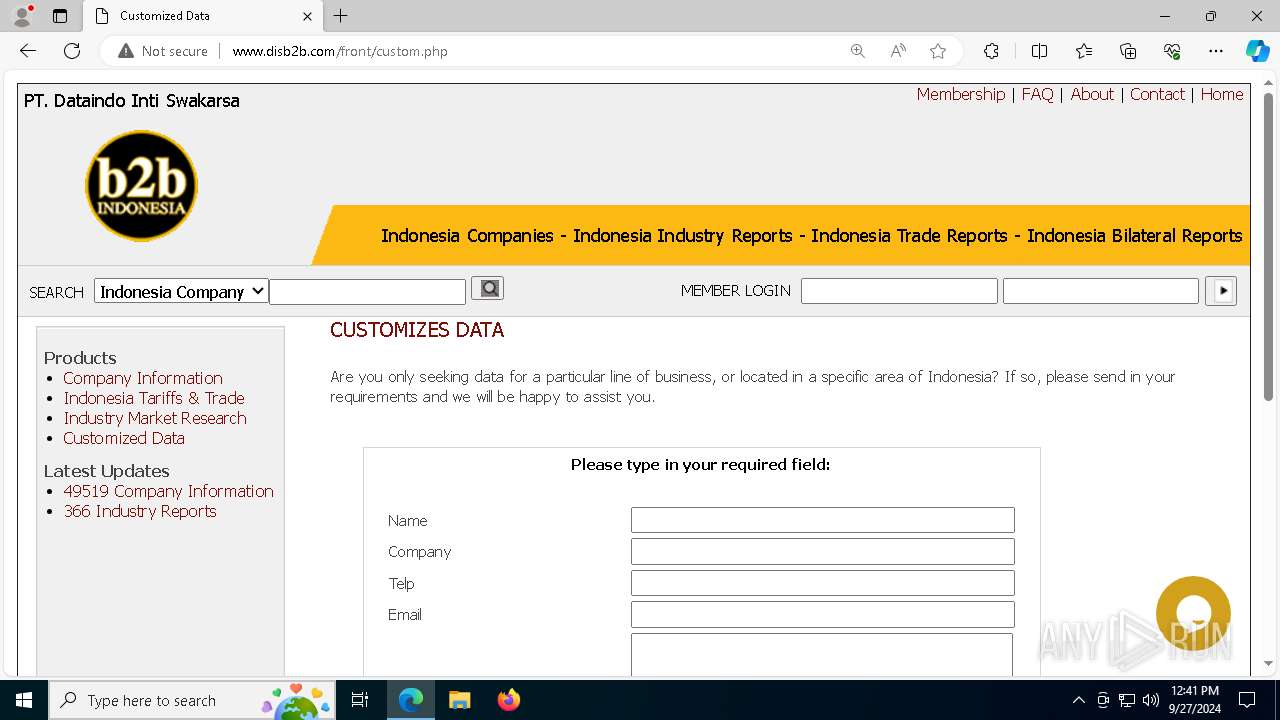Image resolution: width=1280 pixels, height=720 pixels.
Task: Open the Copilot sidebar icon
Action: 1257,51
